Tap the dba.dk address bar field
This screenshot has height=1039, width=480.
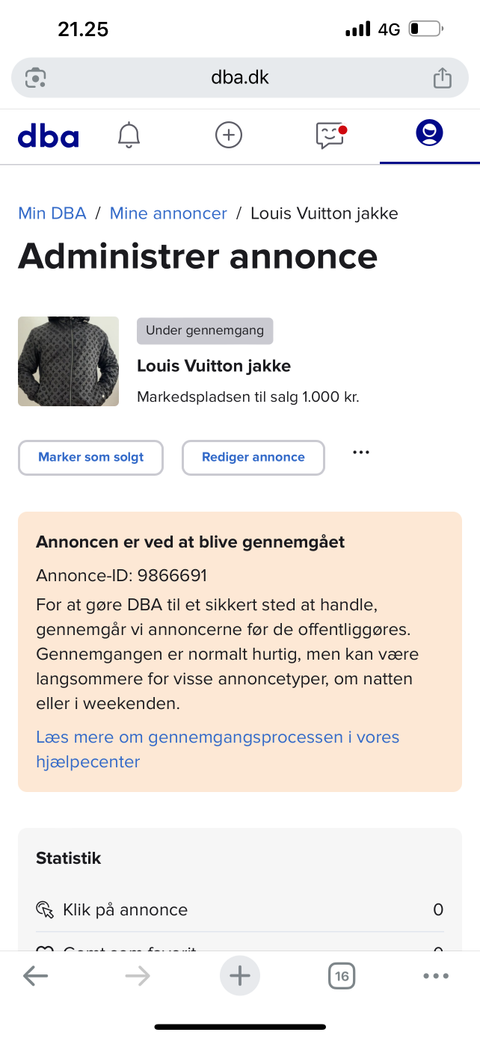point(240,78)
